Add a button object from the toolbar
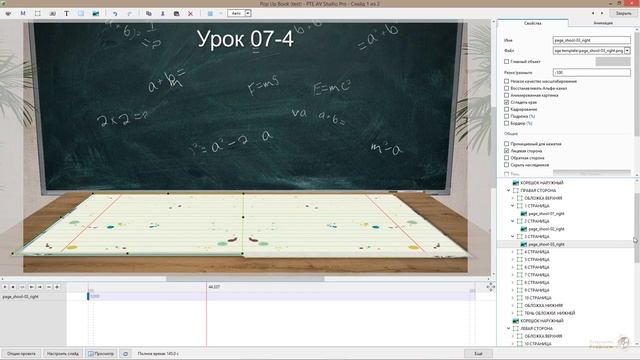This screenshot has height=360, width=640. tap(52, 13)
